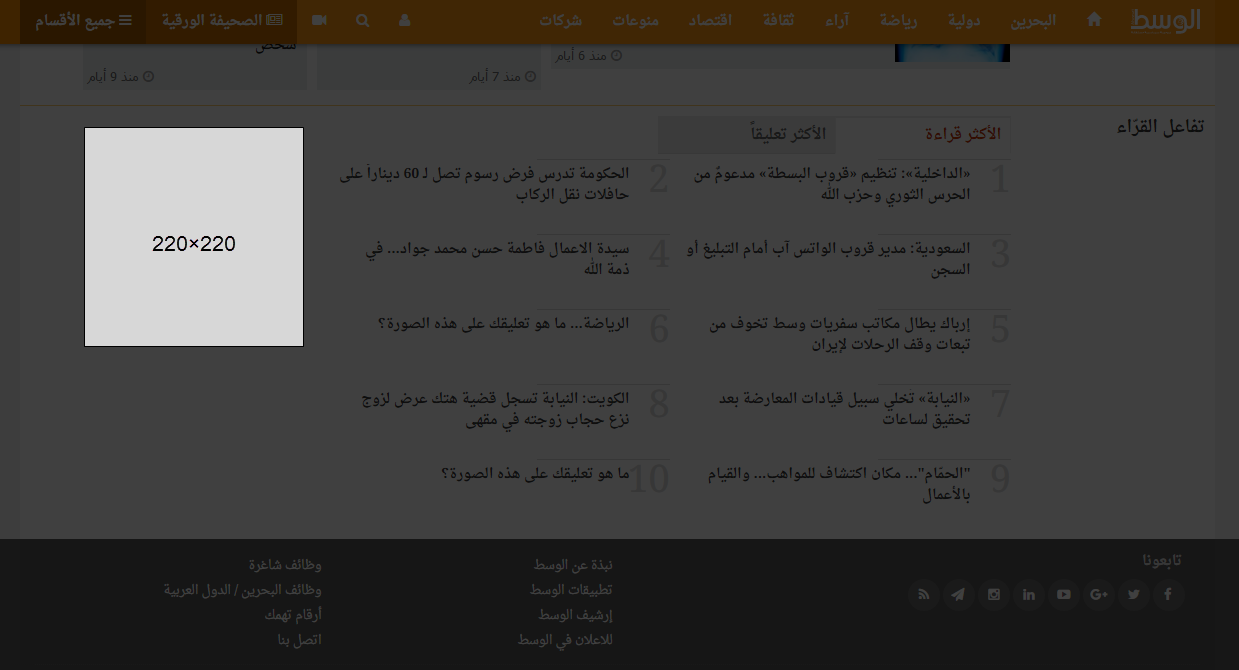
Task: Open شركات navigation item
Action: [x=561, y=21]
